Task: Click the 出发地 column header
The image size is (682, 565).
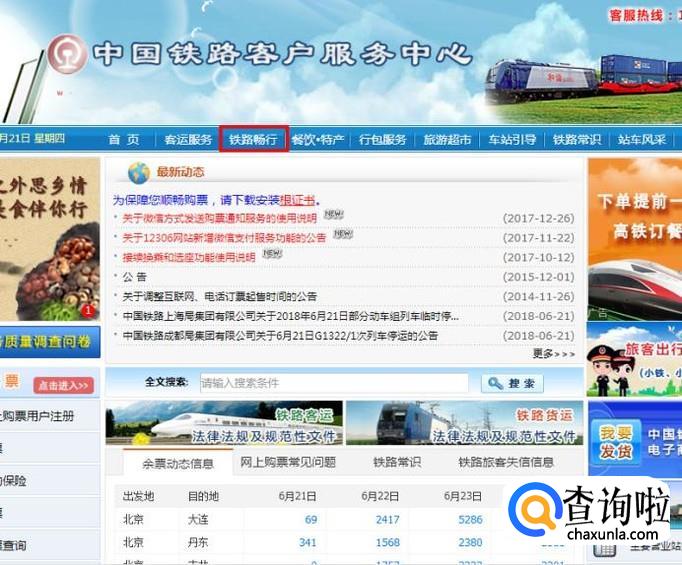Action: (138, 496)
